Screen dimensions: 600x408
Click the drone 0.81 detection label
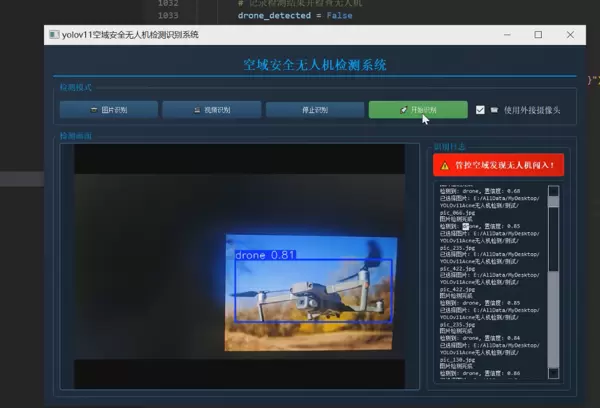[x=265, y=255]
